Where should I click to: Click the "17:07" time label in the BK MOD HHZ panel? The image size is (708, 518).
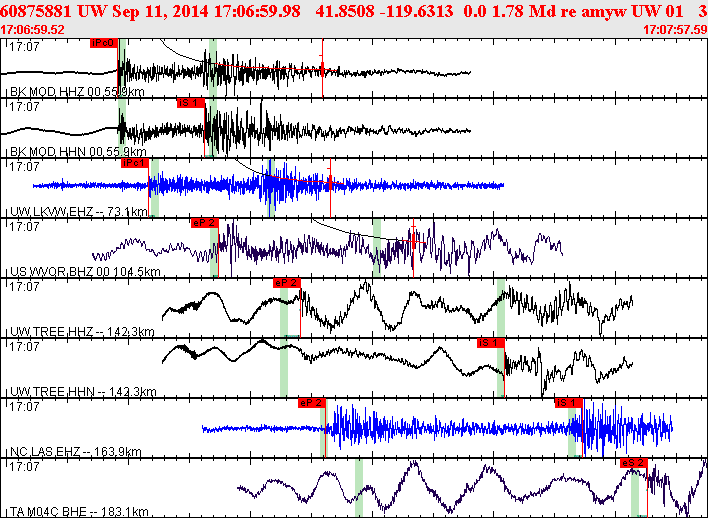pyautogui.click(x=24, y=47)
